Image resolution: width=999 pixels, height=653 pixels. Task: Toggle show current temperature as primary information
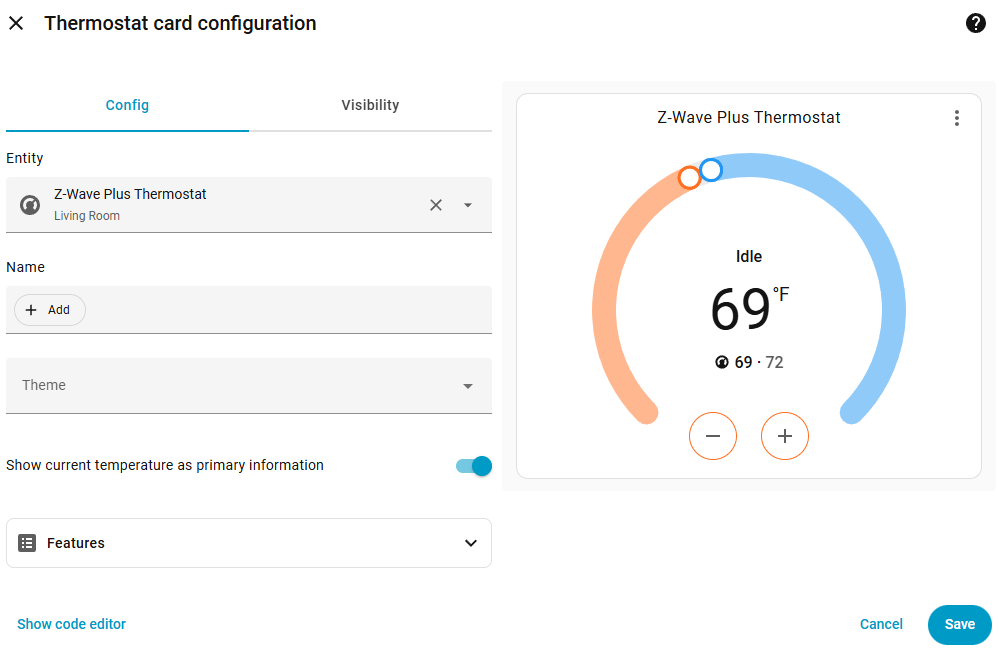pos(474,466)
